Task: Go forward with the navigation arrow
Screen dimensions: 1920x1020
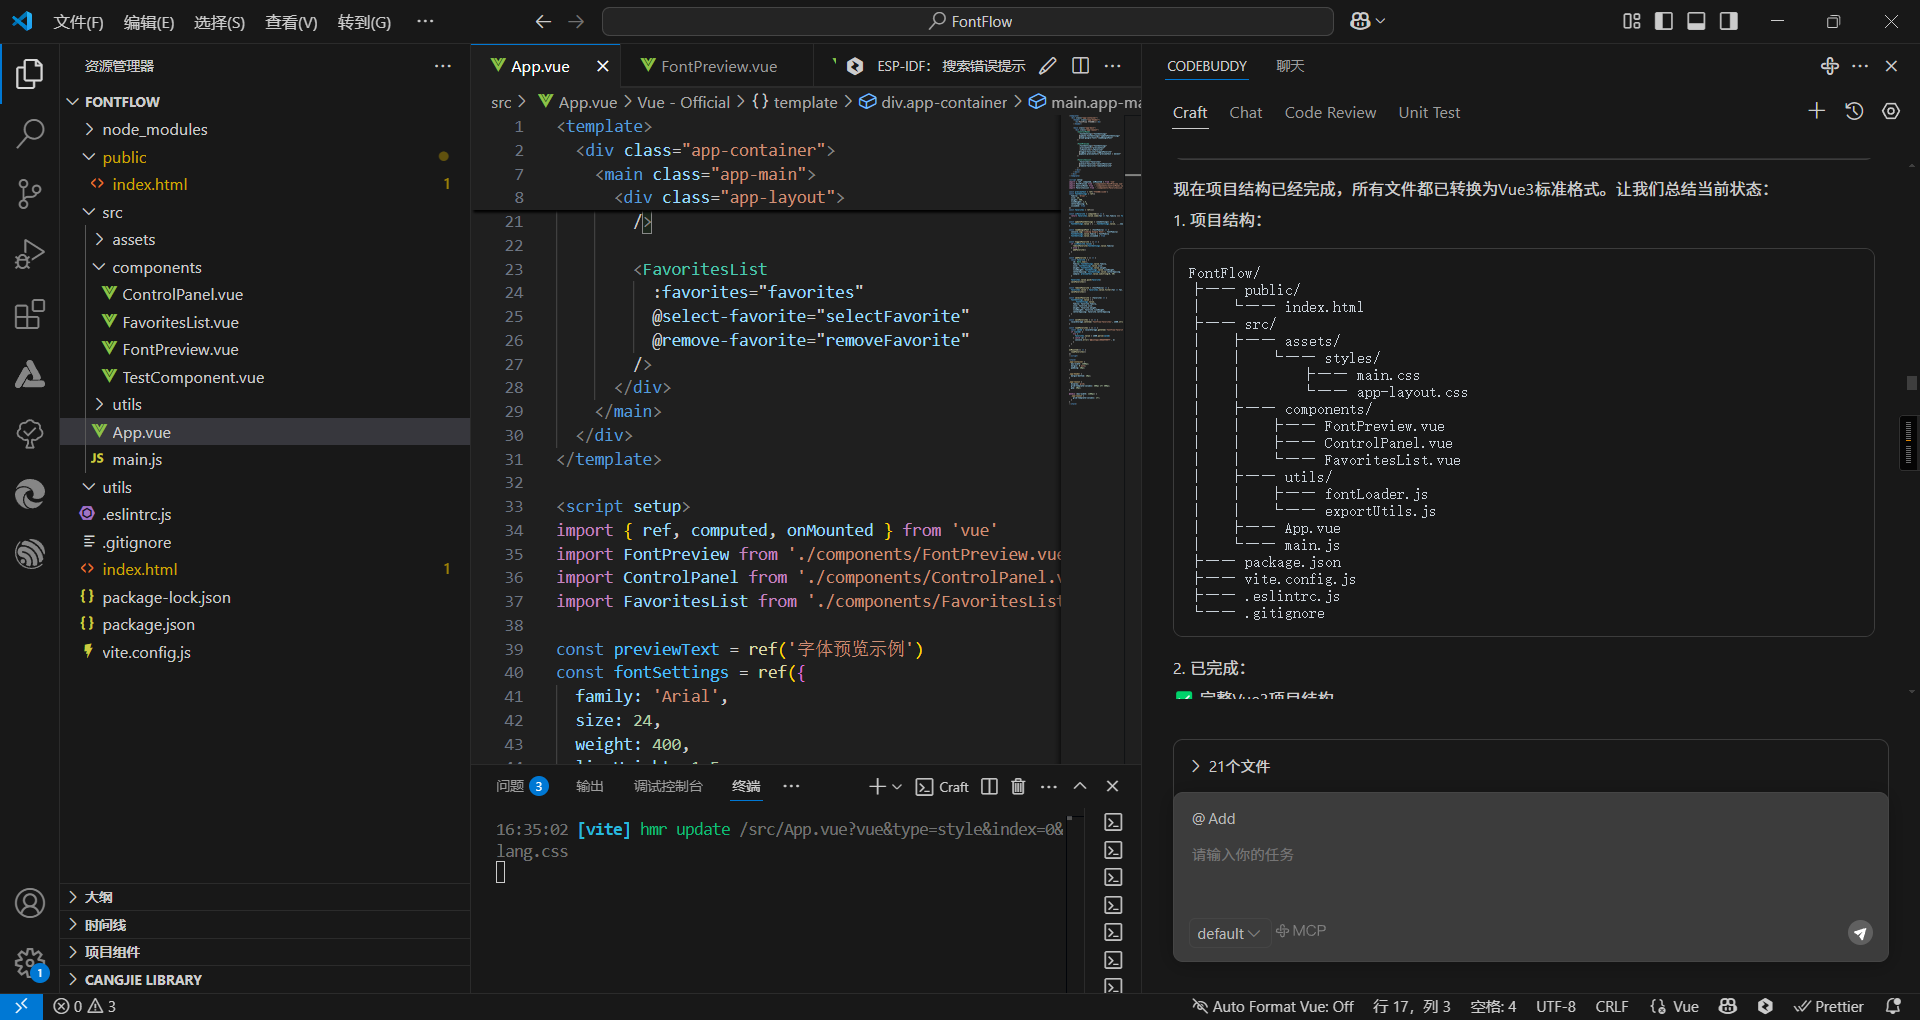Action: point(576,21)
